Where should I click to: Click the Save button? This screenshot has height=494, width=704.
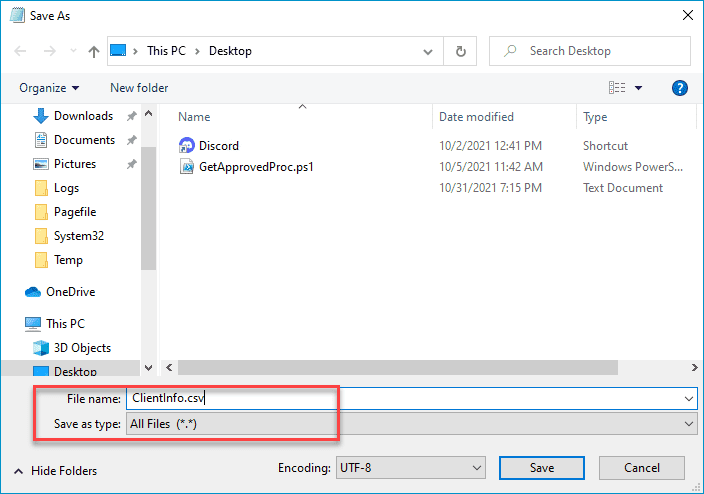pyautogui.click(x=541, y=468)
